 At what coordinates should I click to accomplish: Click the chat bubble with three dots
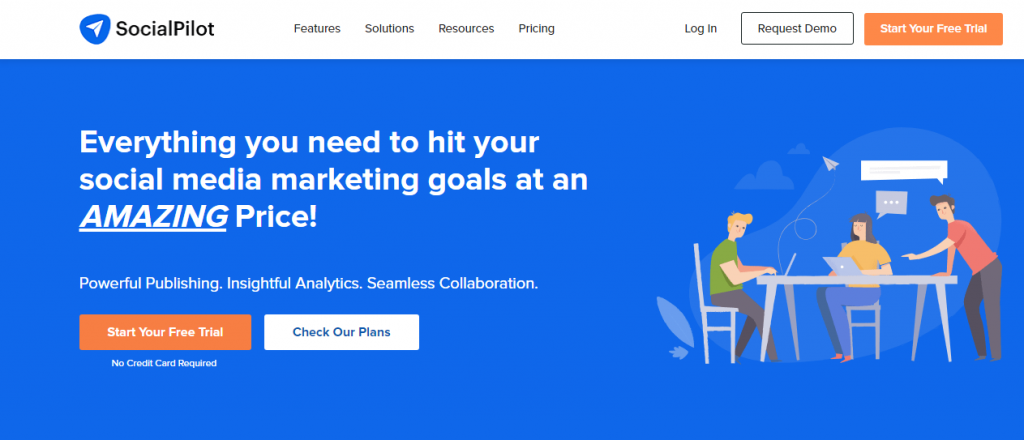point(891,204)
